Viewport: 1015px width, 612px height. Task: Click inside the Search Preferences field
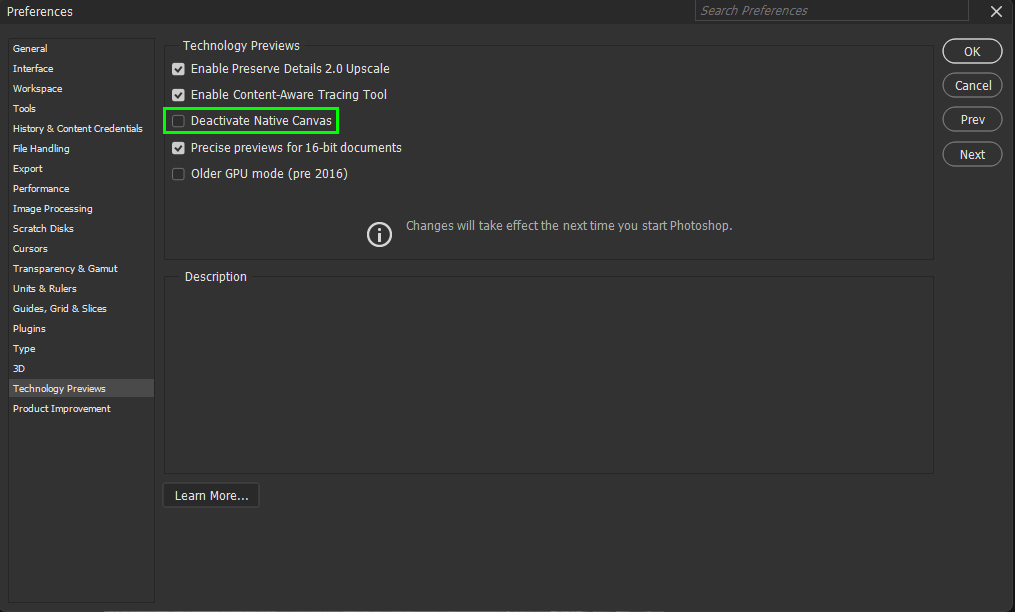[x=830, y=11]
